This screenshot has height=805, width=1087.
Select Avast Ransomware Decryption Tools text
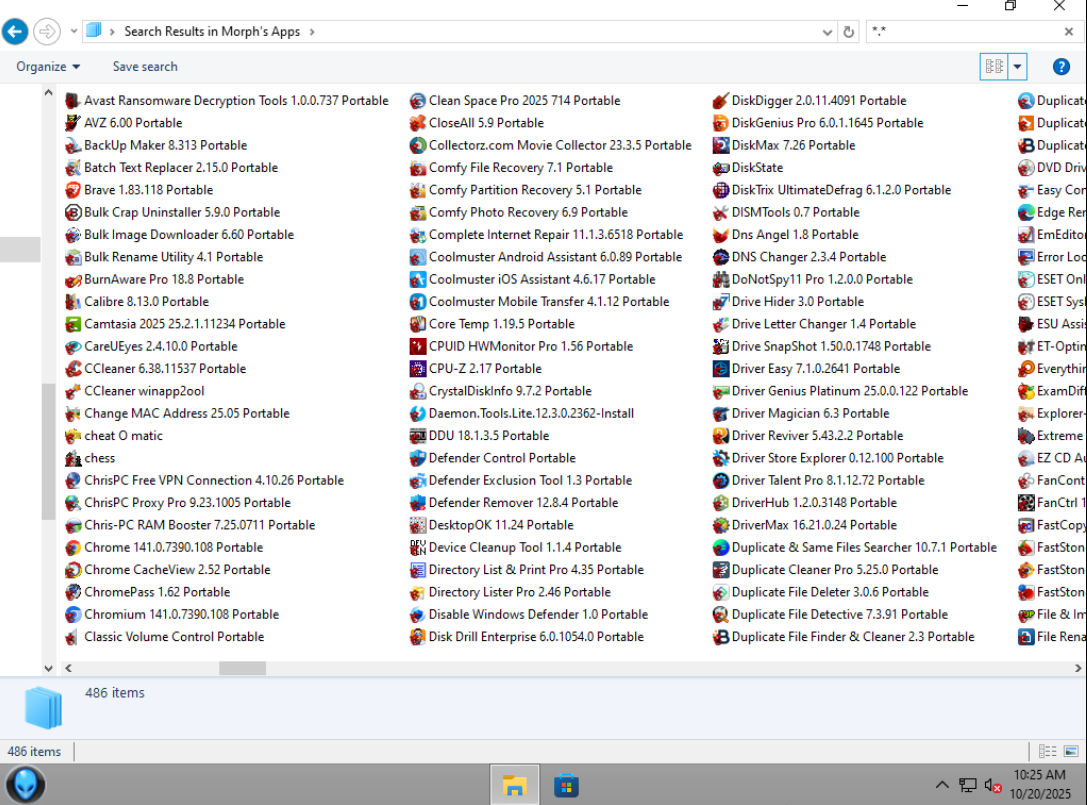(x=236, y=101)
